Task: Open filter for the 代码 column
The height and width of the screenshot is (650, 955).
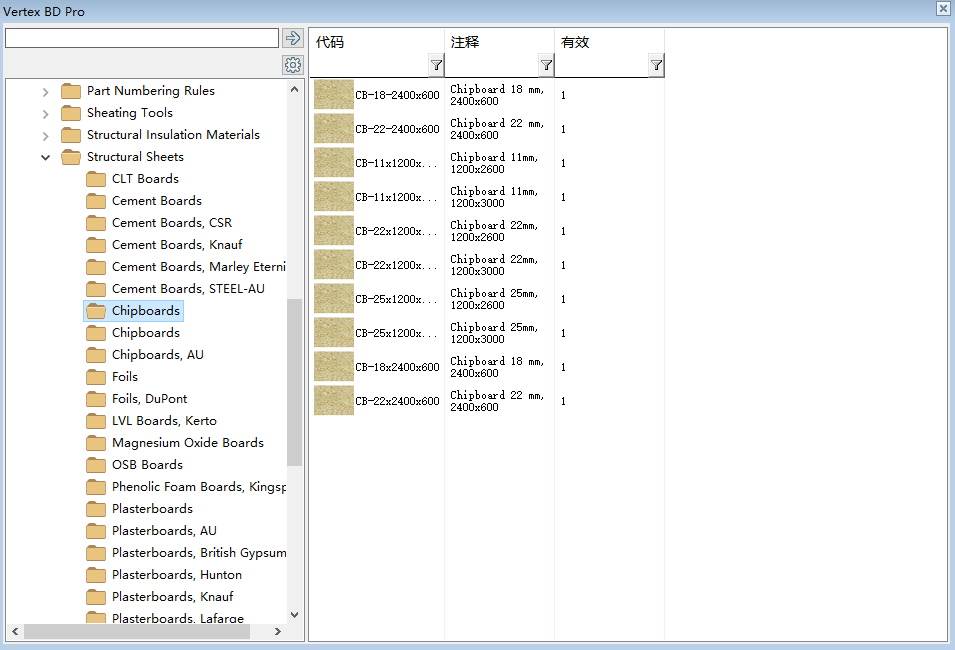Action: click(x=436, y=65)
